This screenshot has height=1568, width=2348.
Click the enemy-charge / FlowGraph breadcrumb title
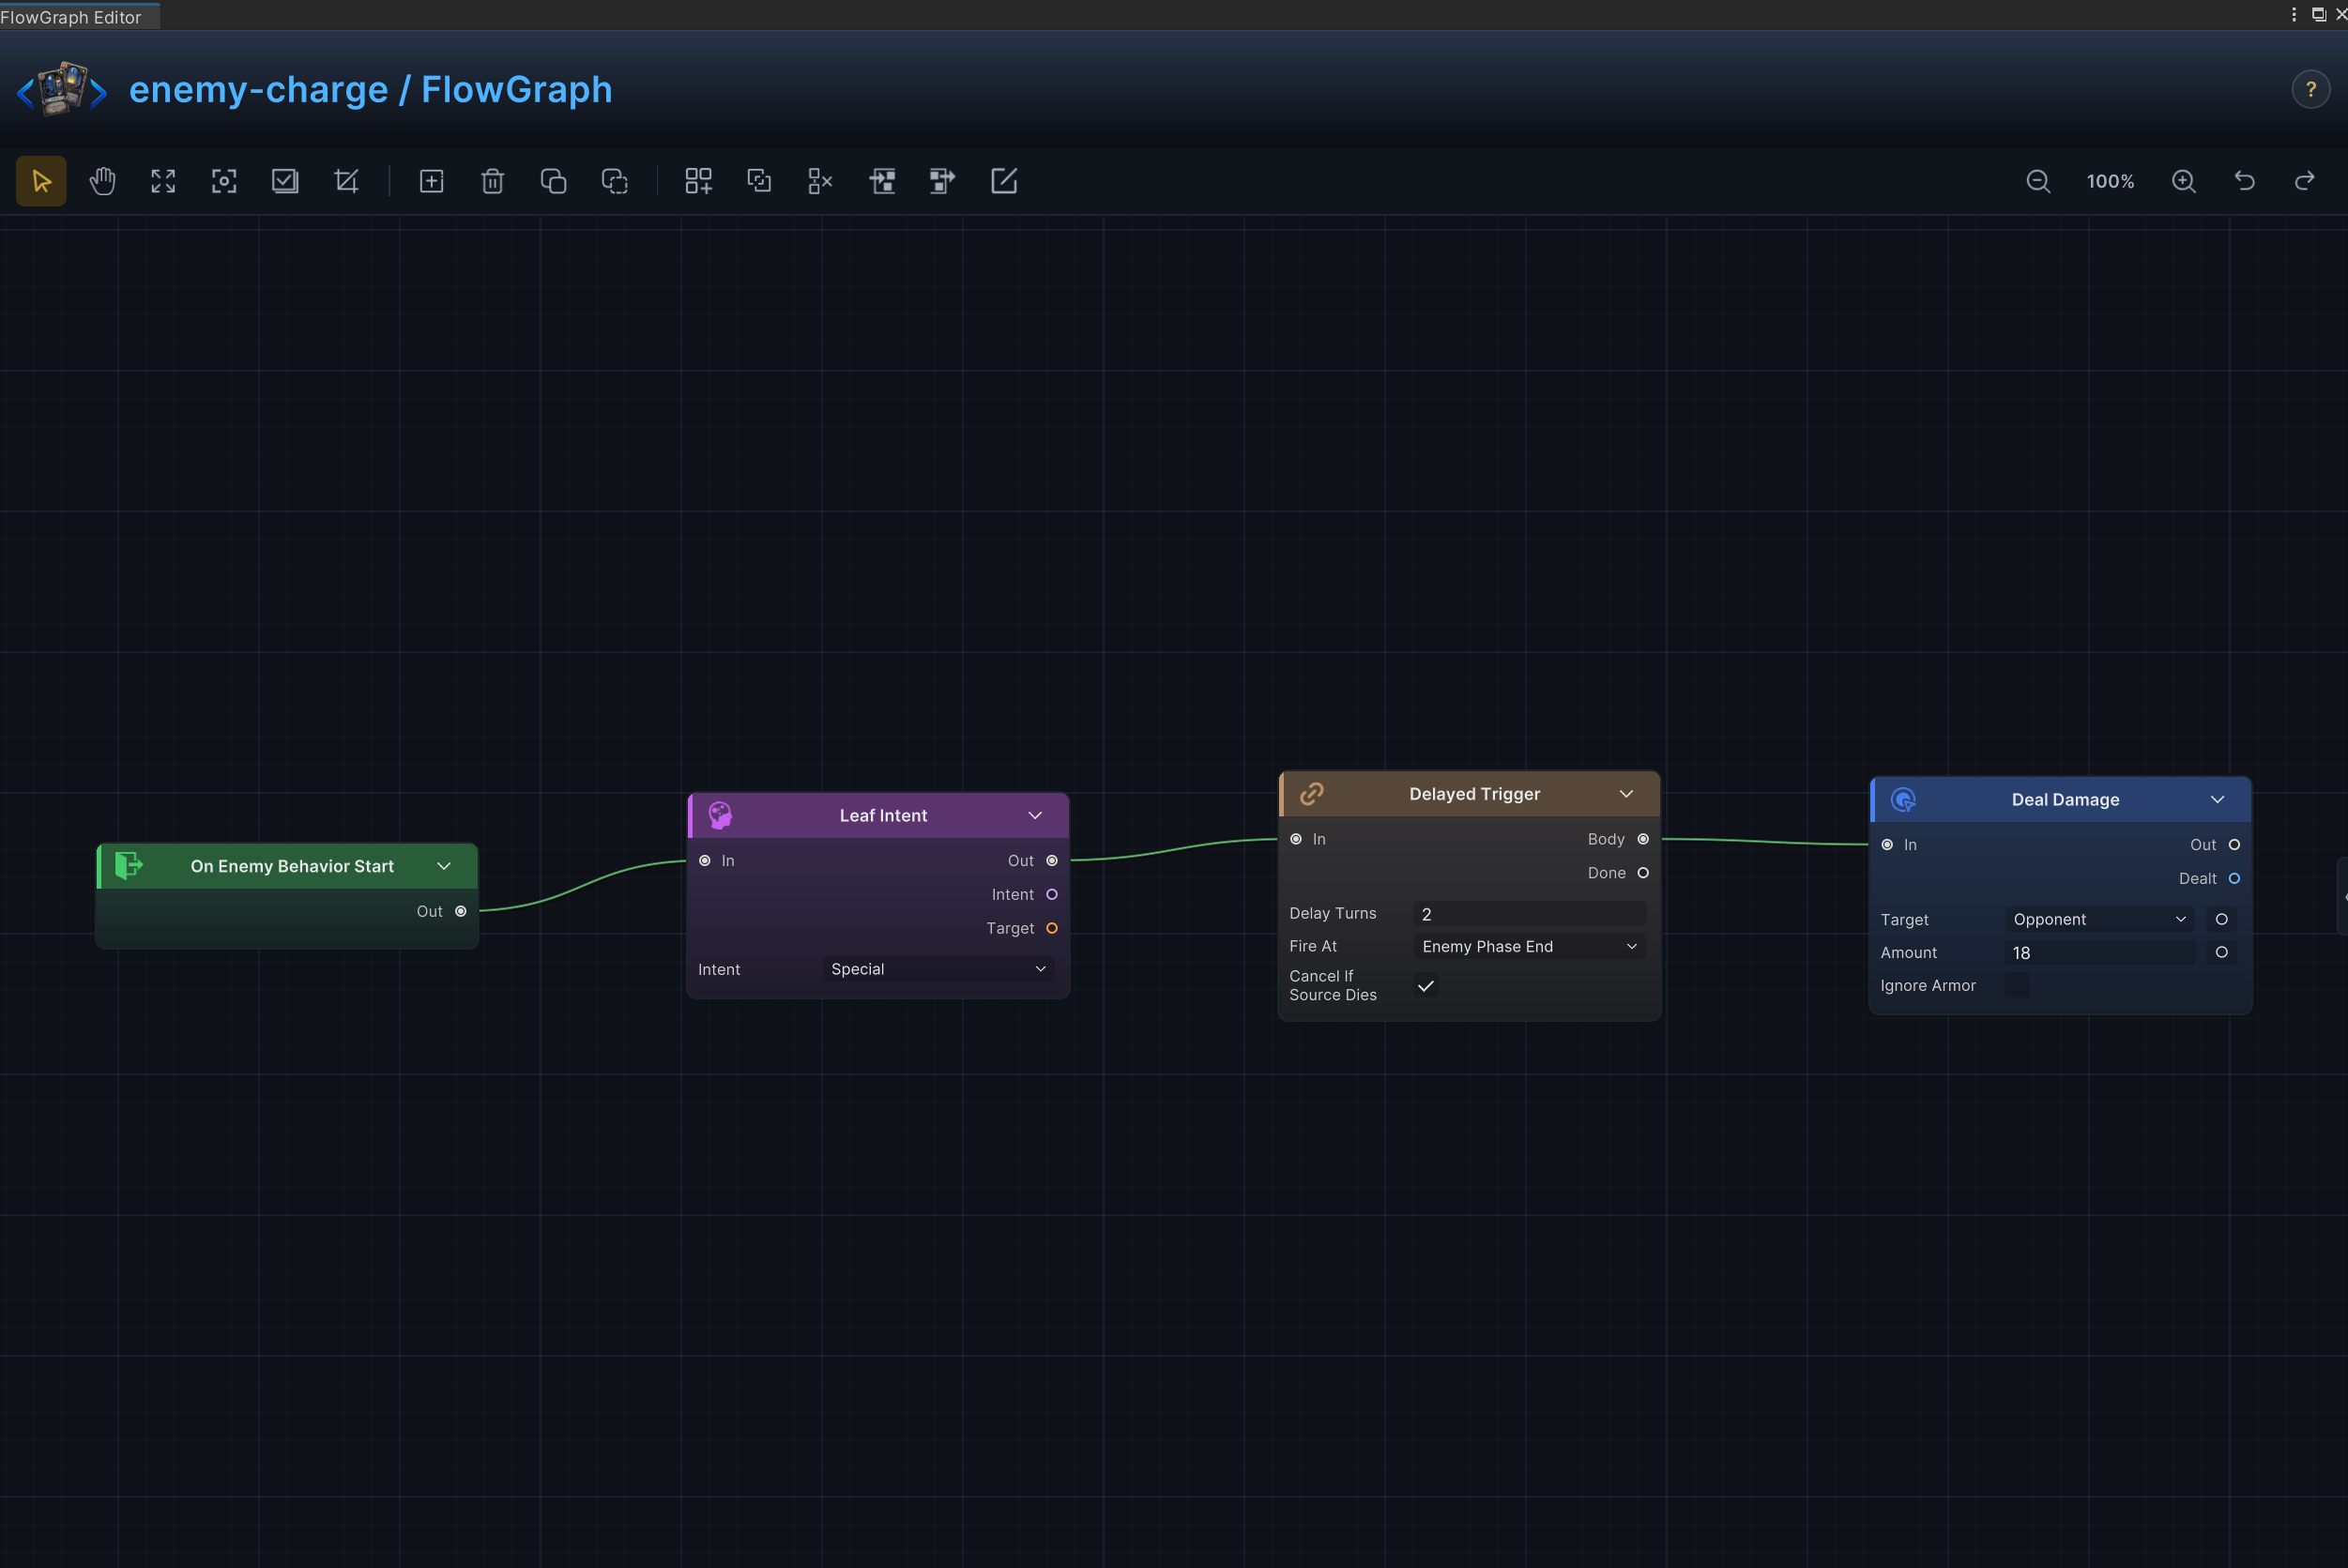click(x=370, y=90)
